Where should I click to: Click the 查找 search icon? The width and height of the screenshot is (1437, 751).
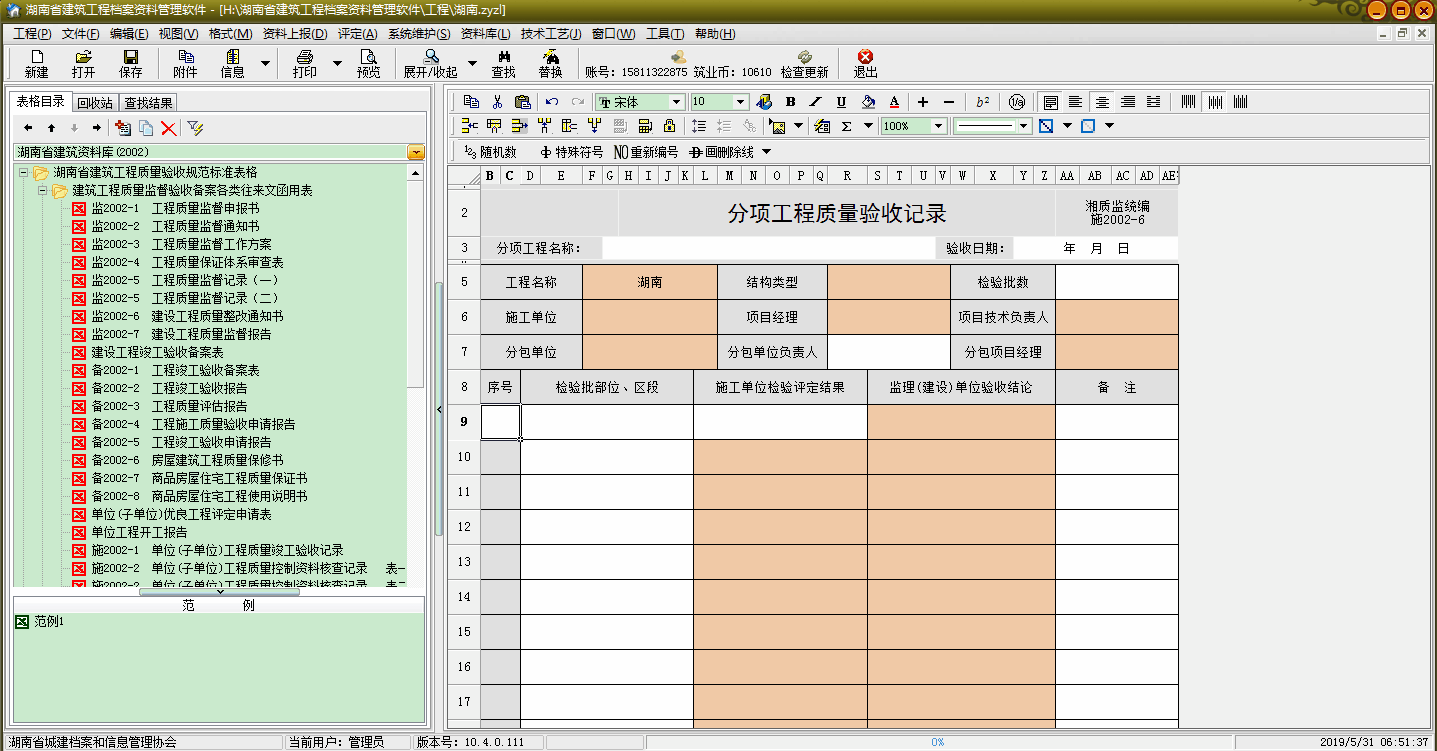502,62
